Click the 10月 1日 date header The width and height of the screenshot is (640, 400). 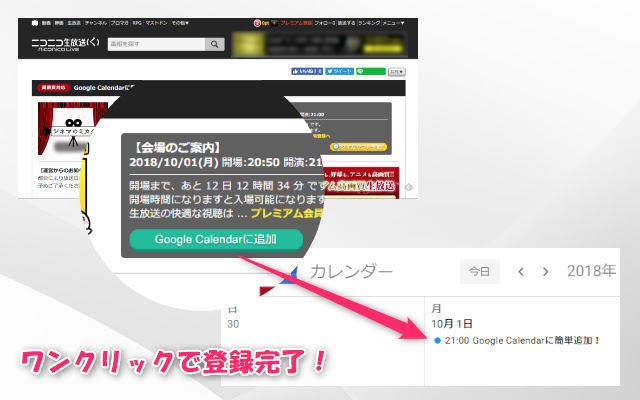pyautogui.click(x=452, y=324)
